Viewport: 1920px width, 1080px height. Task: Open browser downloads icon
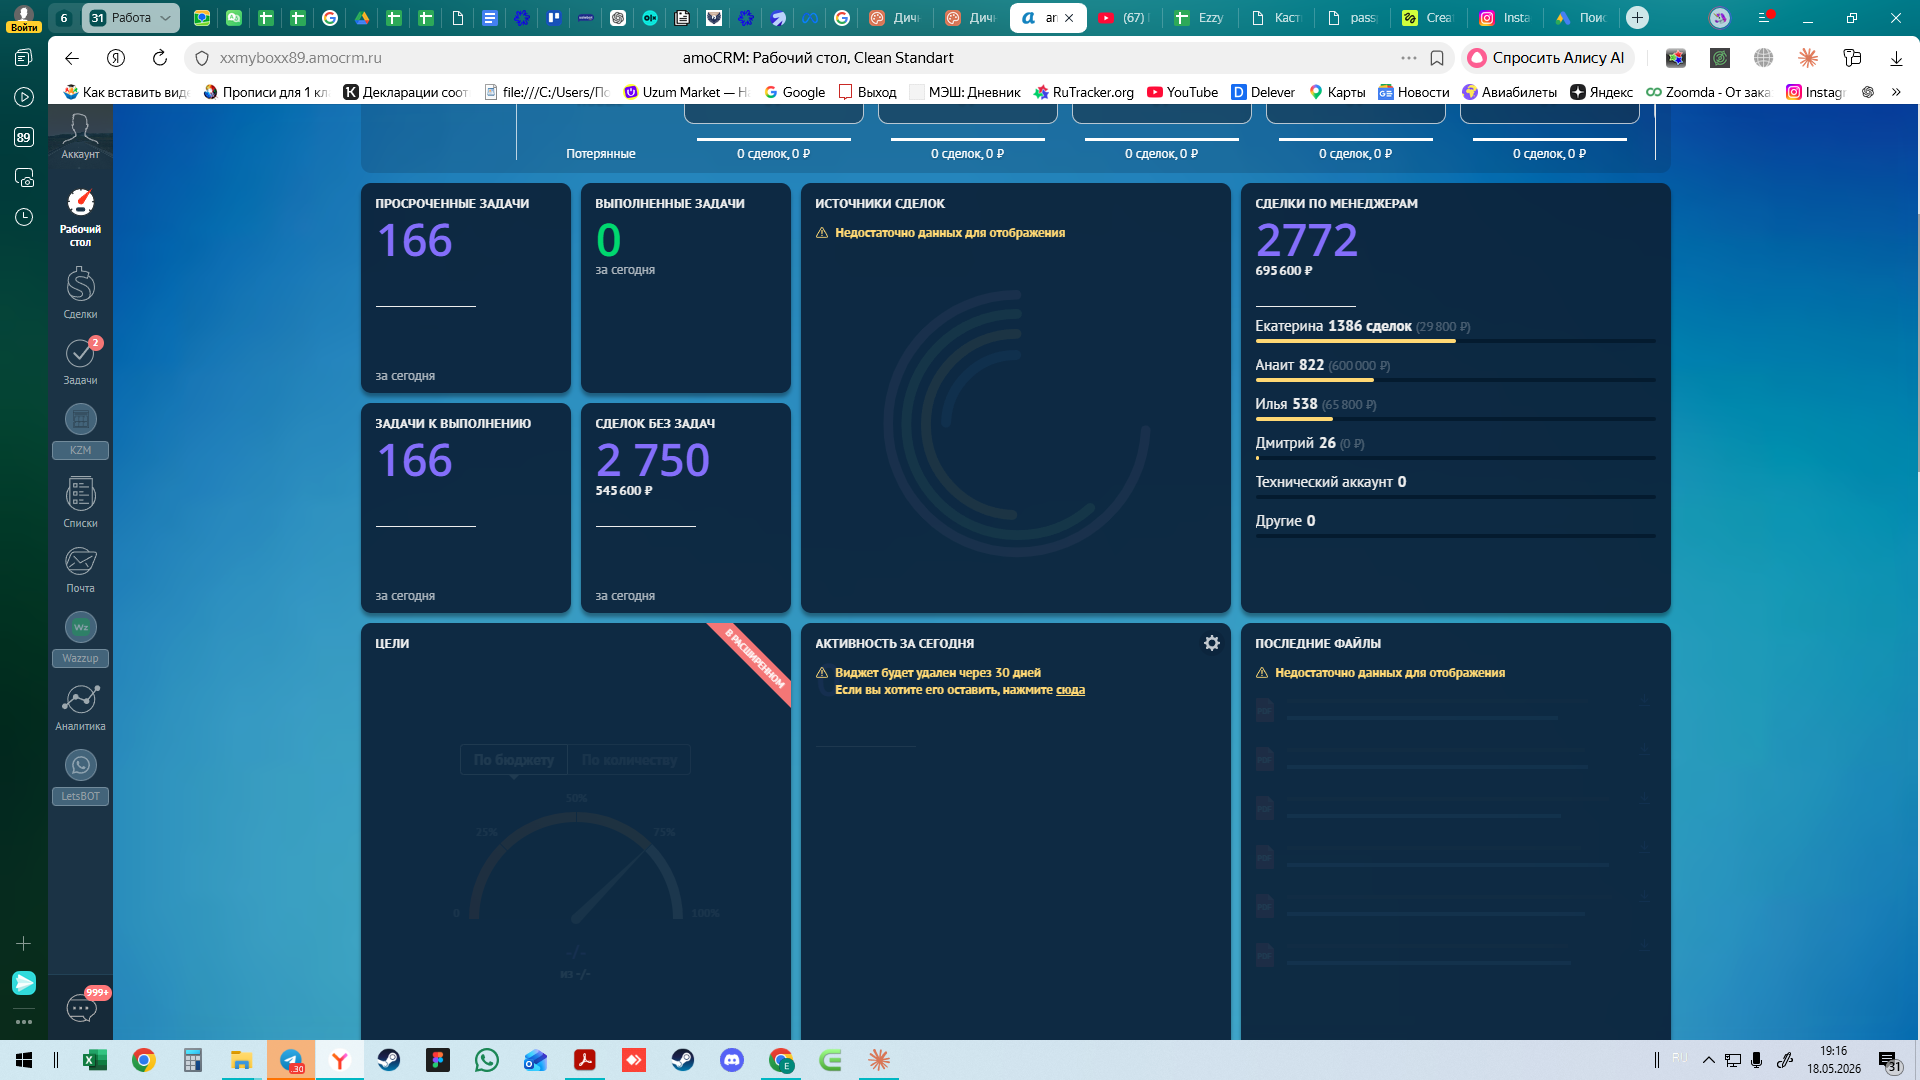tap(1896, 58)
